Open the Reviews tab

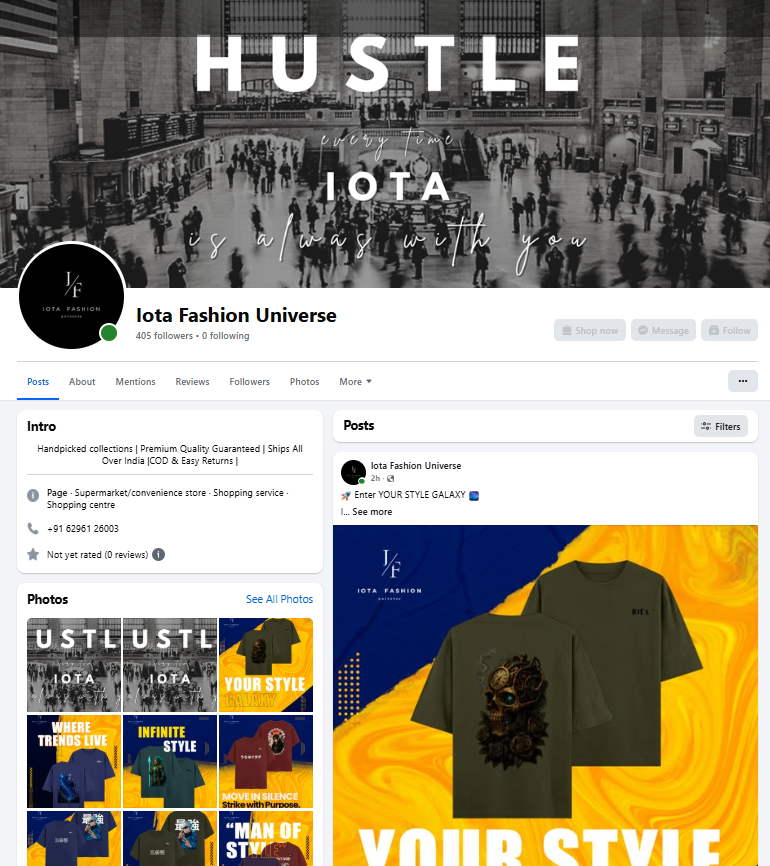192,382
